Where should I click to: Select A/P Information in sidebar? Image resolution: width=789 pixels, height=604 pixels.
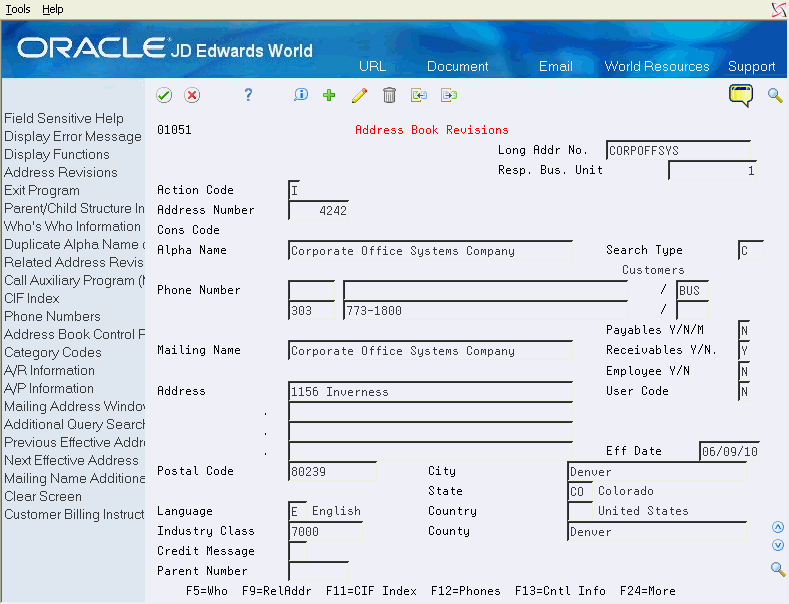point(49,389)
